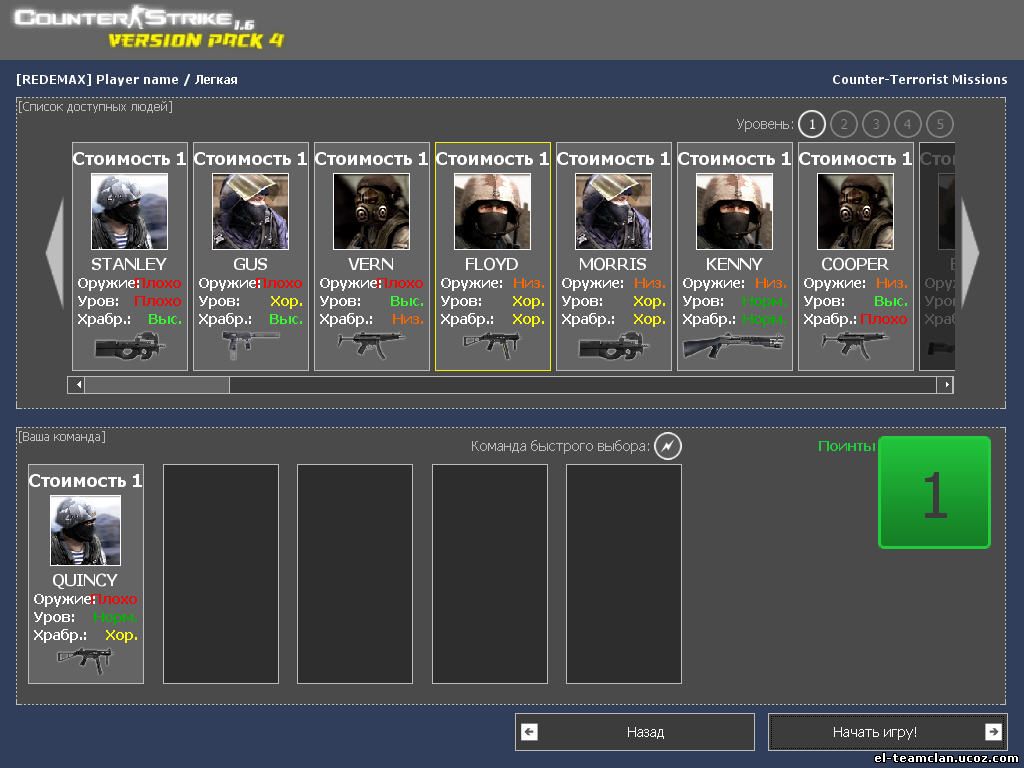The image size is (1024, 768).
Task: Click Cooper's submachine gun icon
Action: tap(855, 343)
